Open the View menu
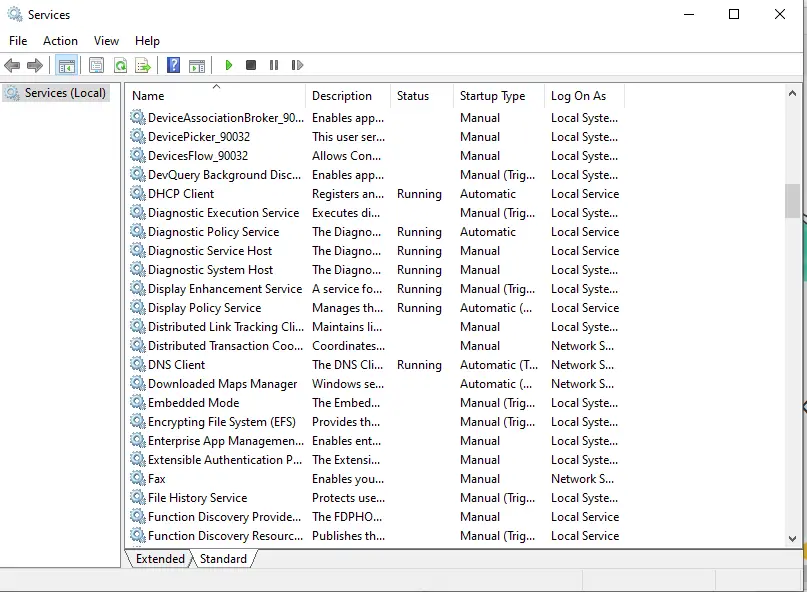 point(106,41)
